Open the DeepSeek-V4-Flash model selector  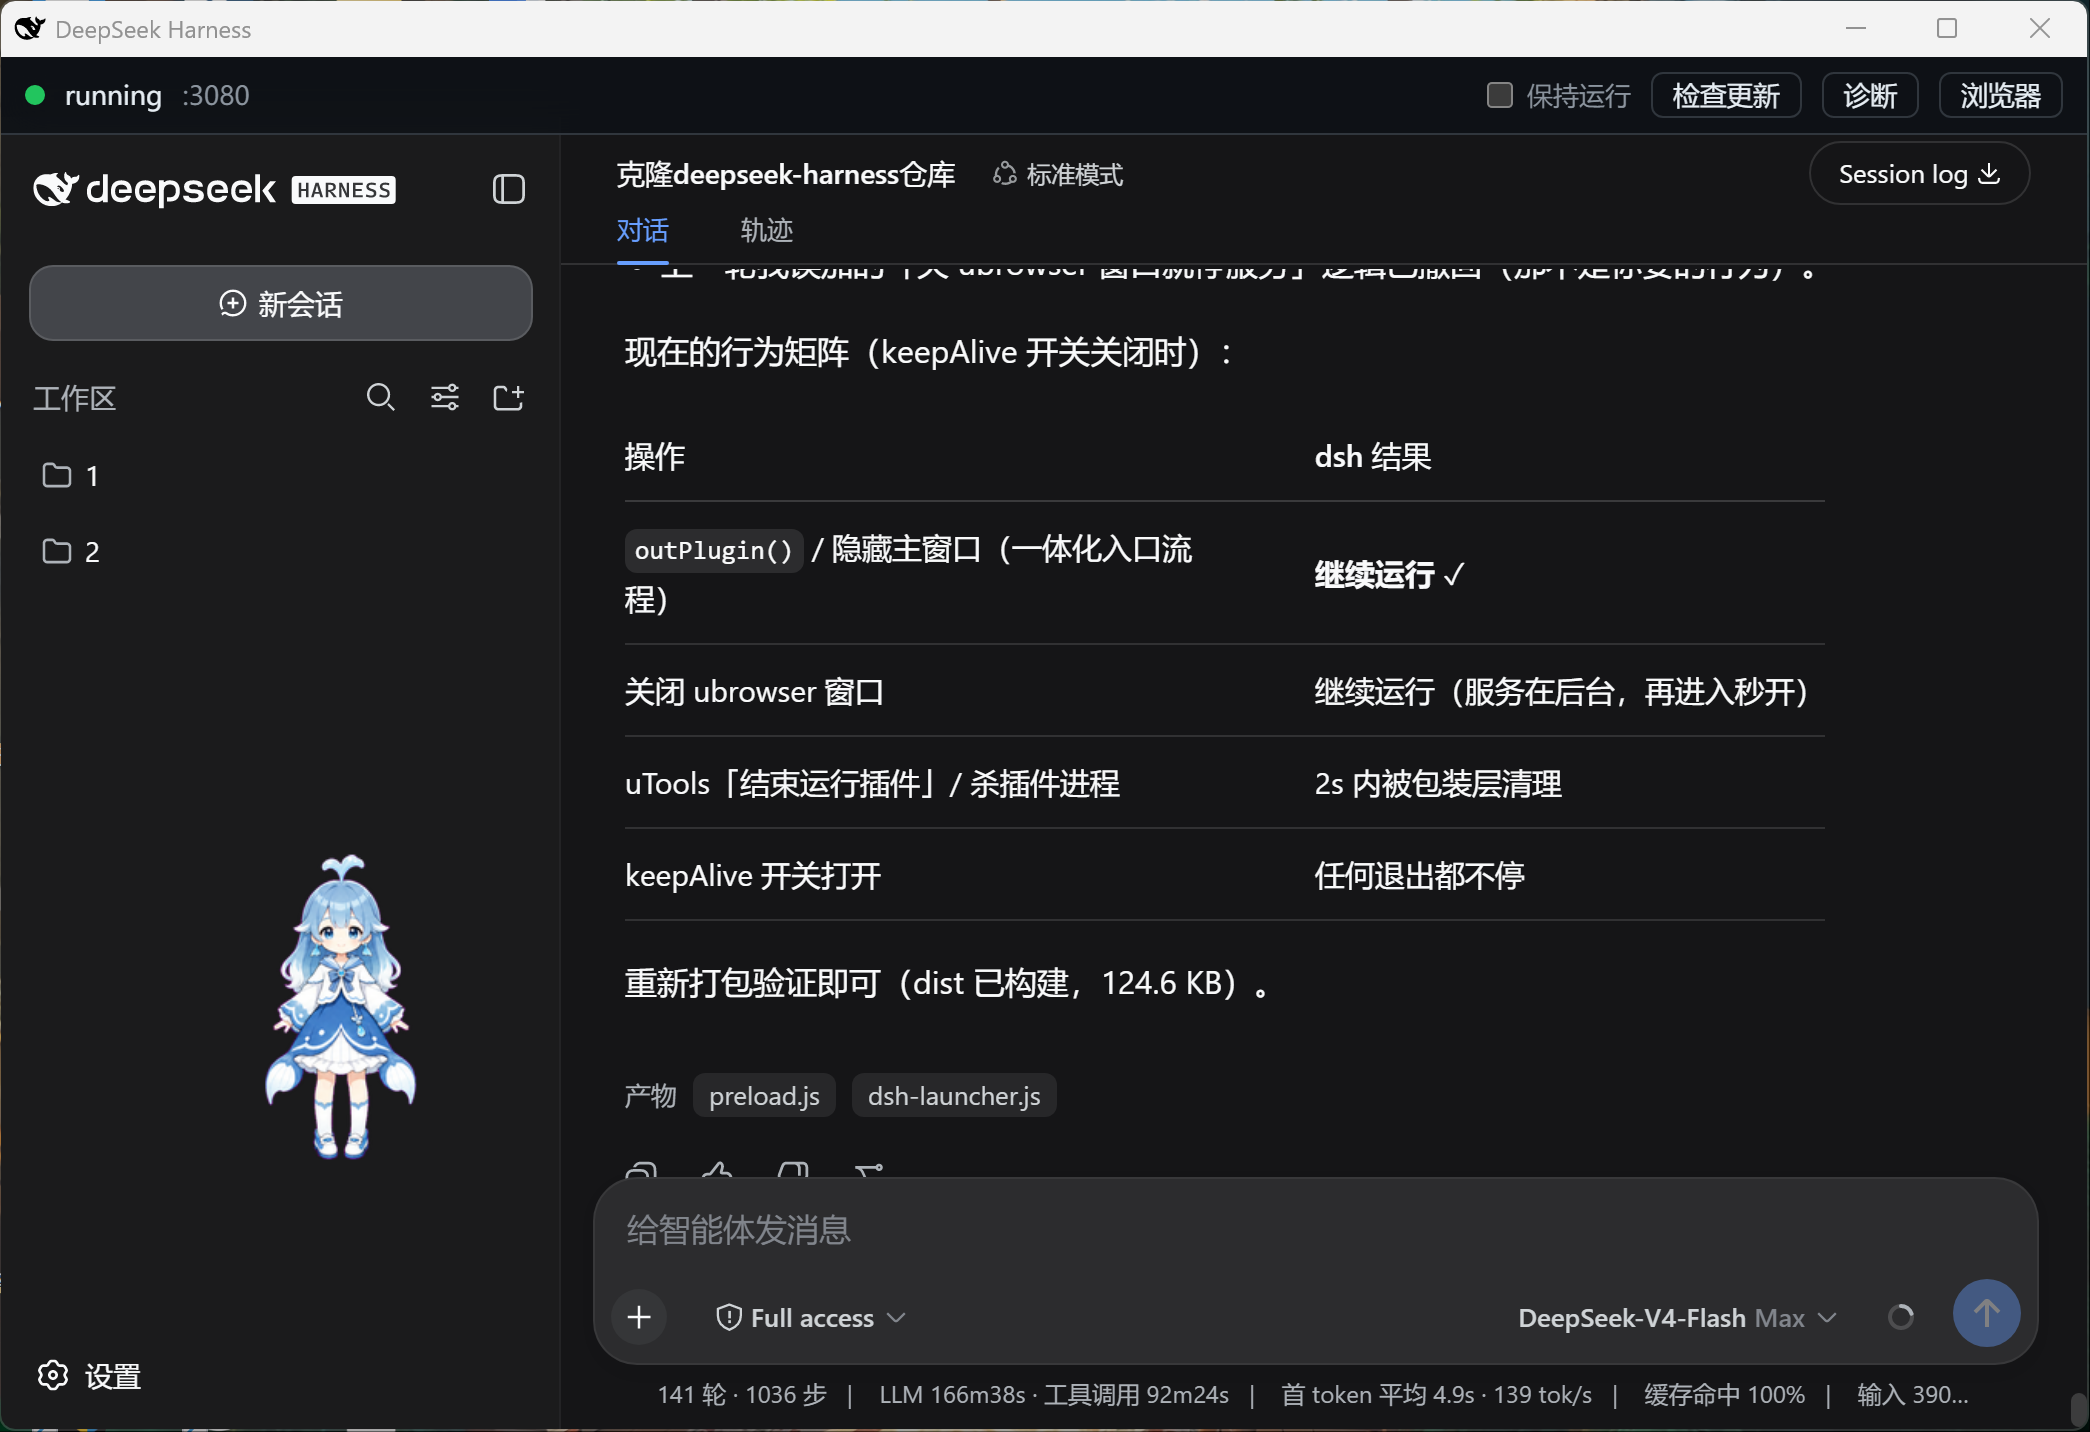point(1677,1317)
